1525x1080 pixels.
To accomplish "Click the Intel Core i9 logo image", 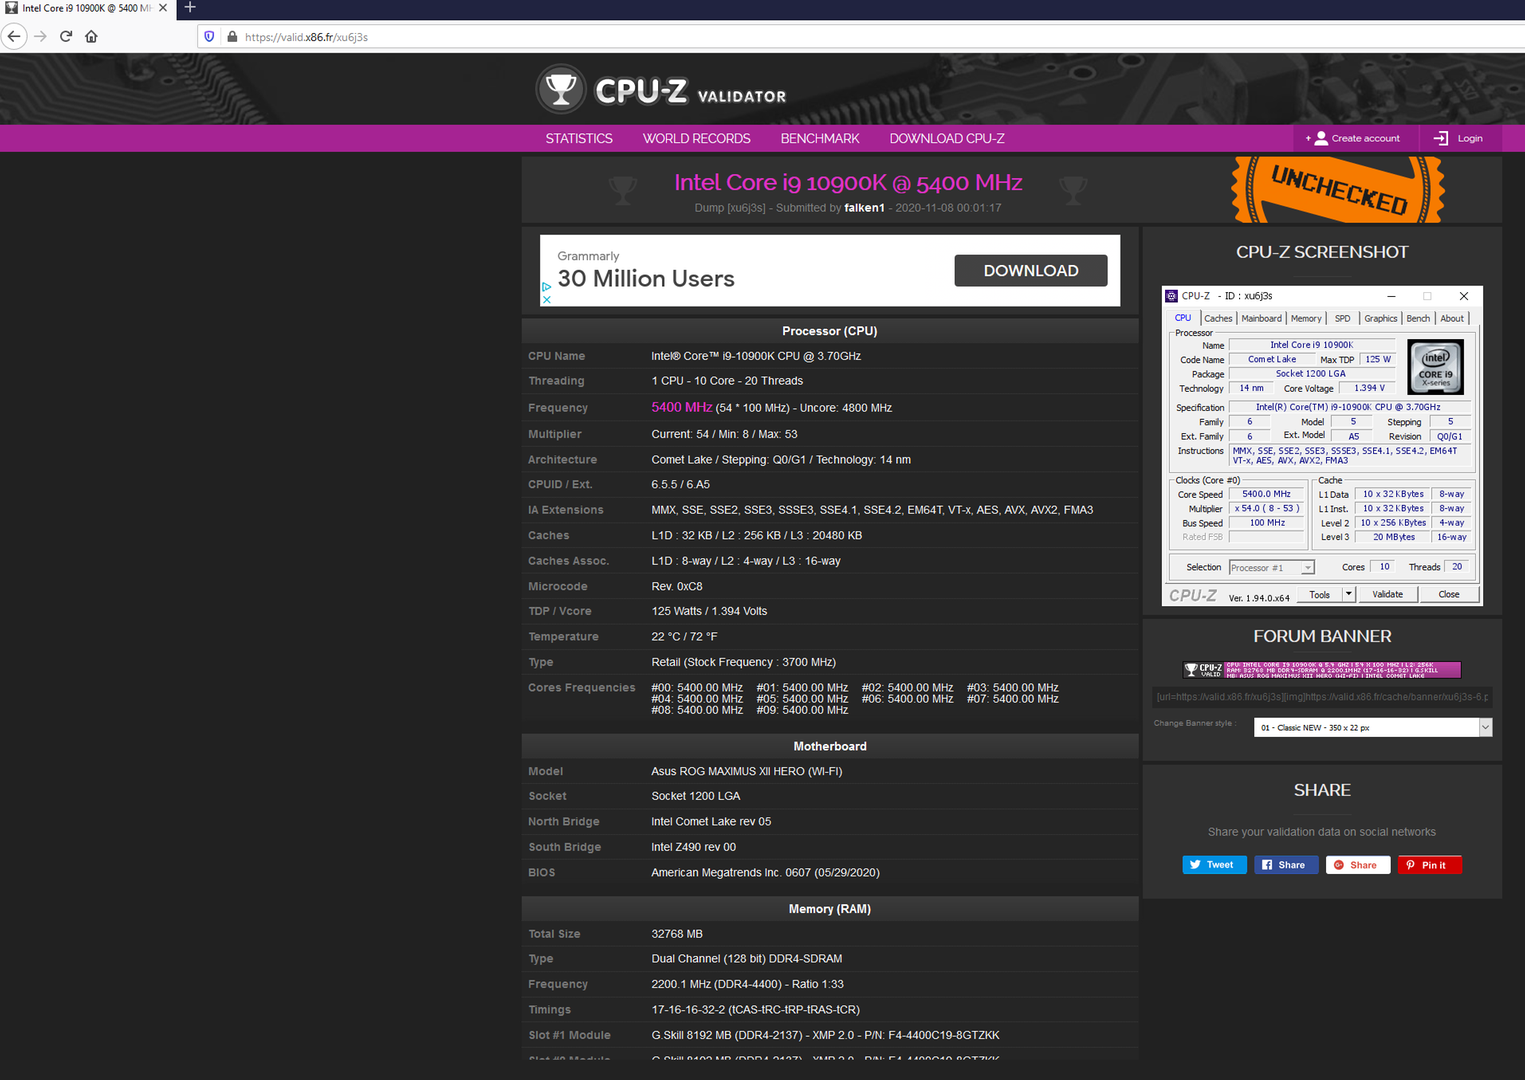I will (x=1435, y=367).
